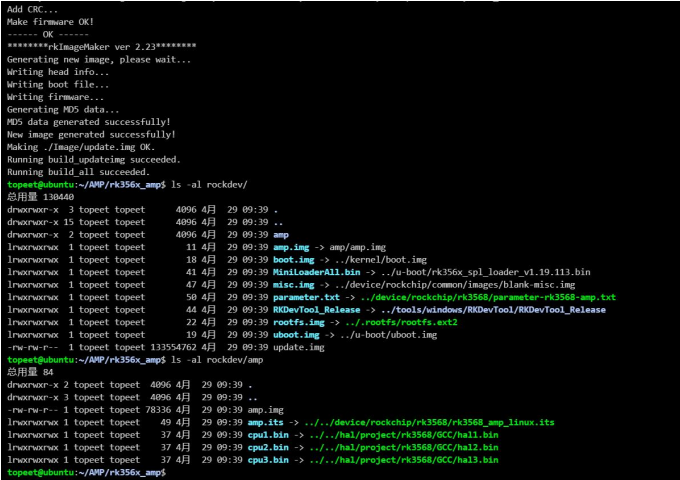Click 'MD5 data generated successfully!' line
Screen dimensions: 680x480
click(x=88, y=122)
